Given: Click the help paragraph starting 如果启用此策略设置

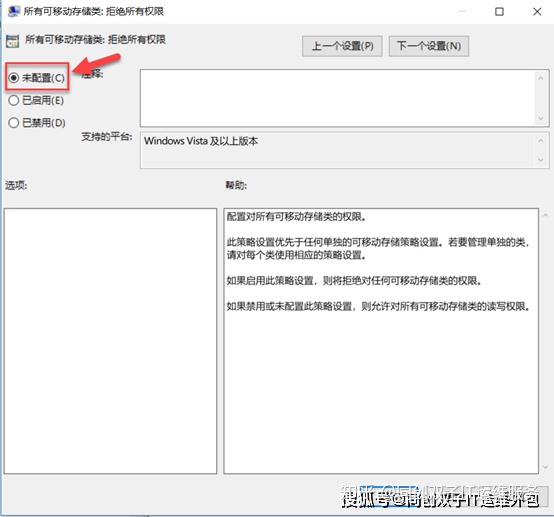Looking at the screenshot, I should pos(354,281).
